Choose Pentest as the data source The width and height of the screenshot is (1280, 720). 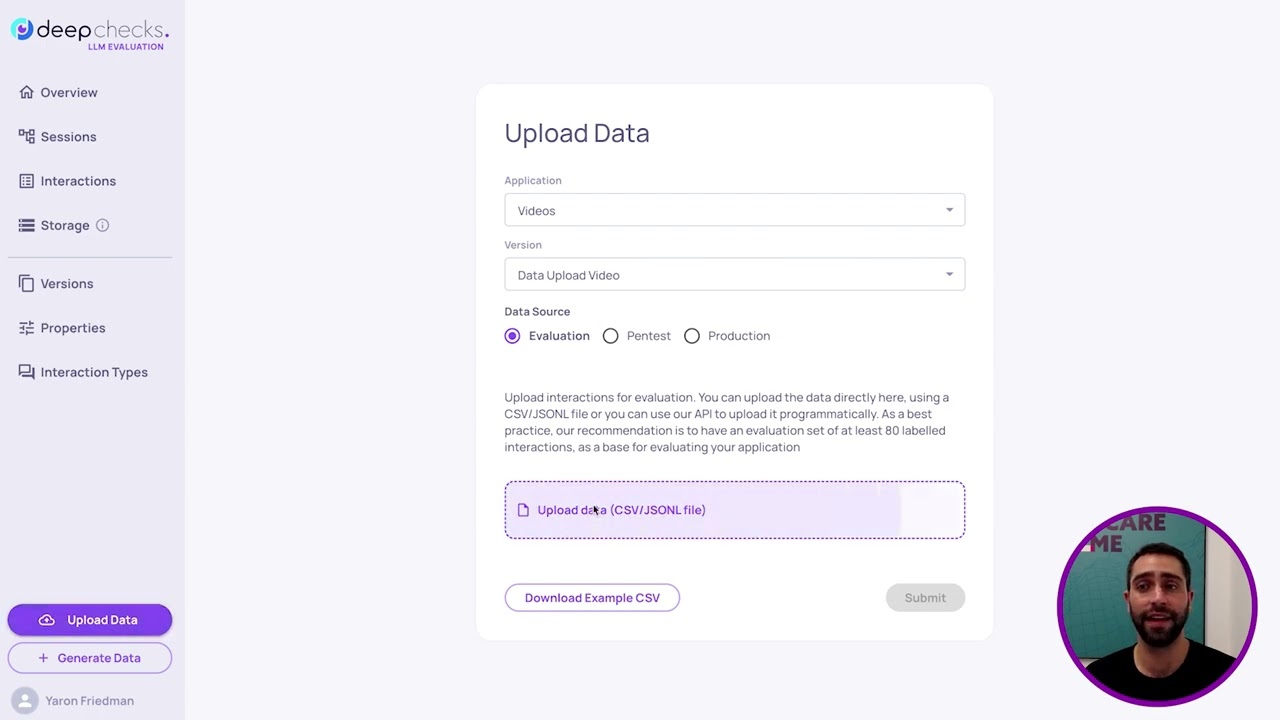click(610, 336)
